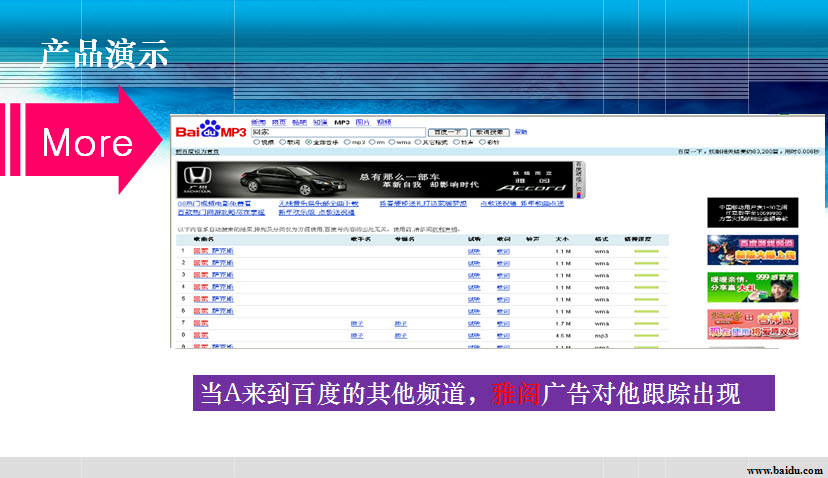Select the 歌词 radio button
This screenshot has height=478, width=828.
click(x=283, y=142)
